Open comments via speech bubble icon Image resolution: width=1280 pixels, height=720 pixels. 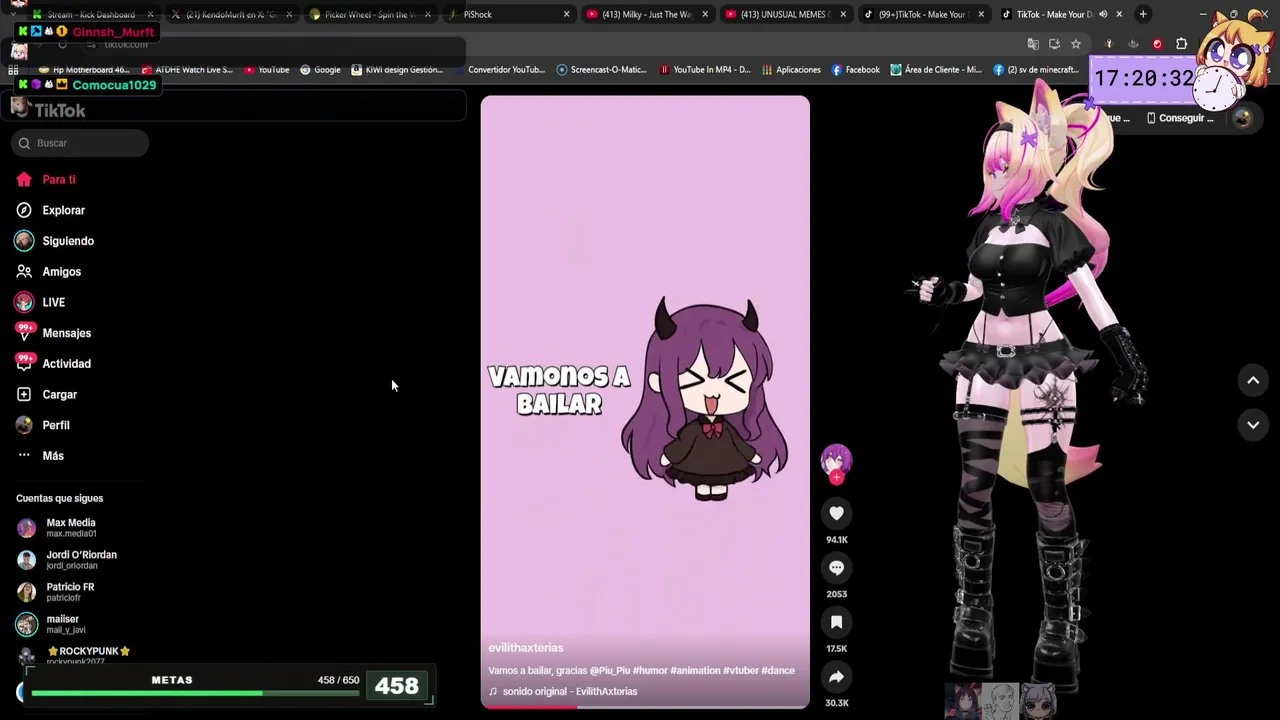(837, 568)
